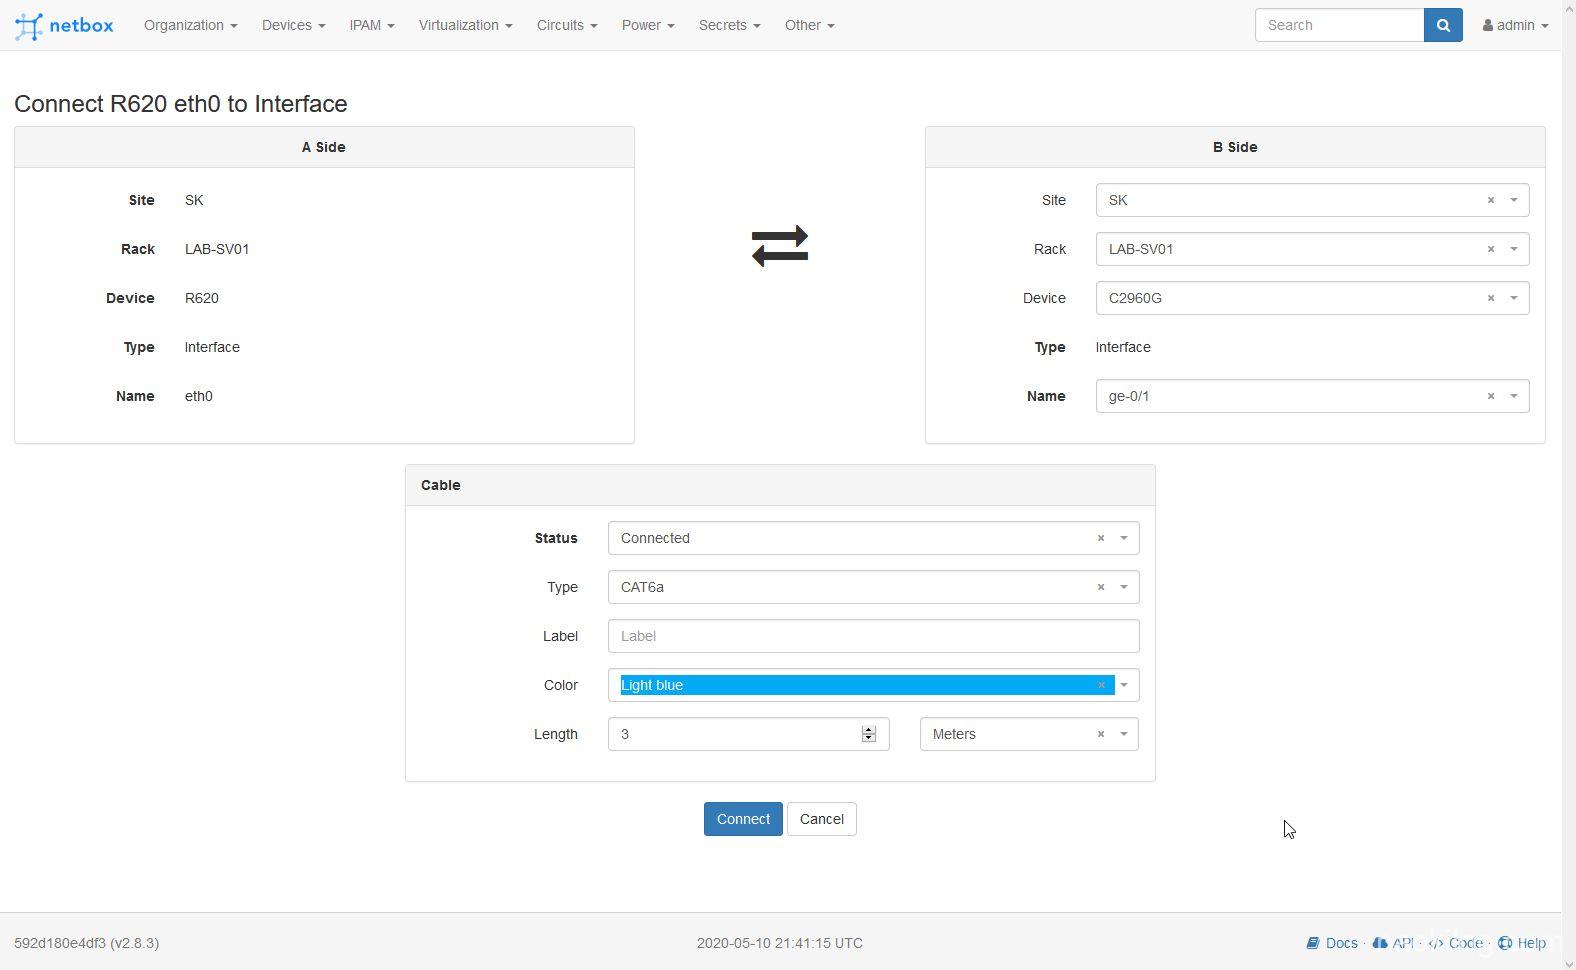Click the A Side name value eth0
Screen dimensions: 1576x970
click(199, 396)
